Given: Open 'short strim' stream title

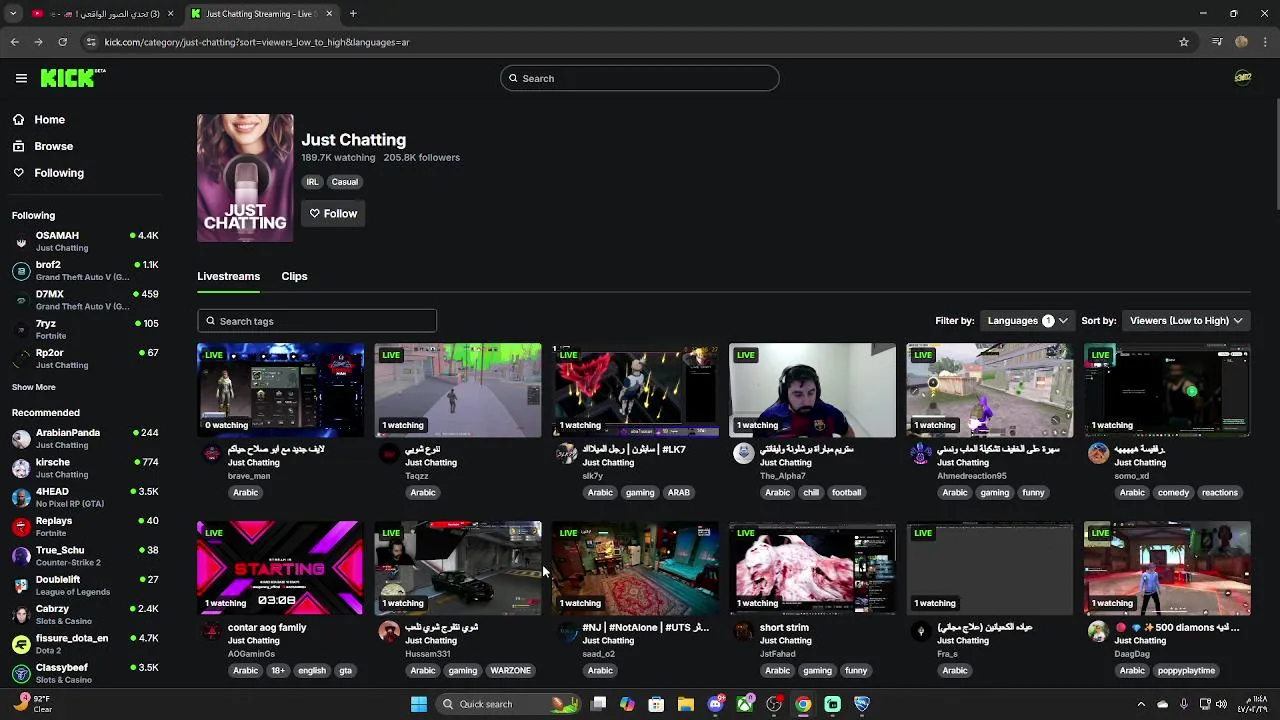Looking at the screenshot, I should [x=784, y=628].
